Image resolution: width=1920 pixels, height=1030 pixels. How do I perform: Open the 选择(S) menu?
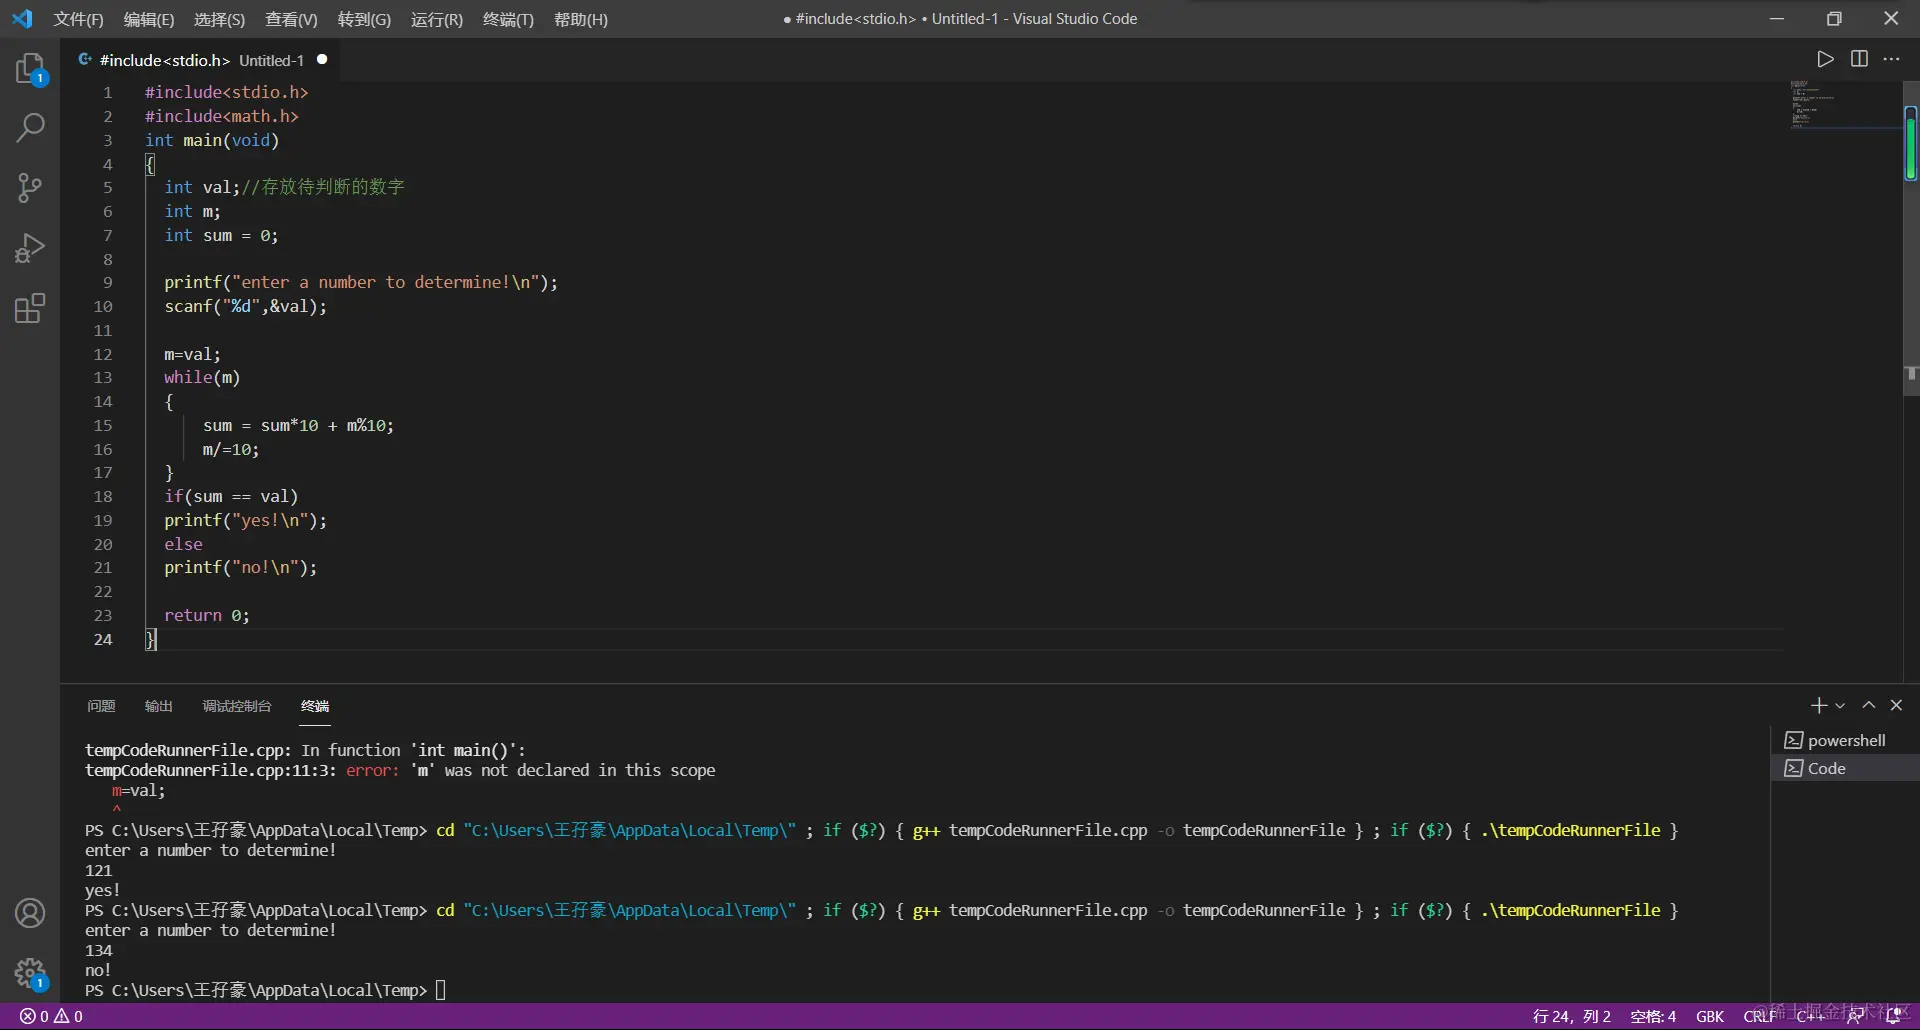[x=219, y=19]
